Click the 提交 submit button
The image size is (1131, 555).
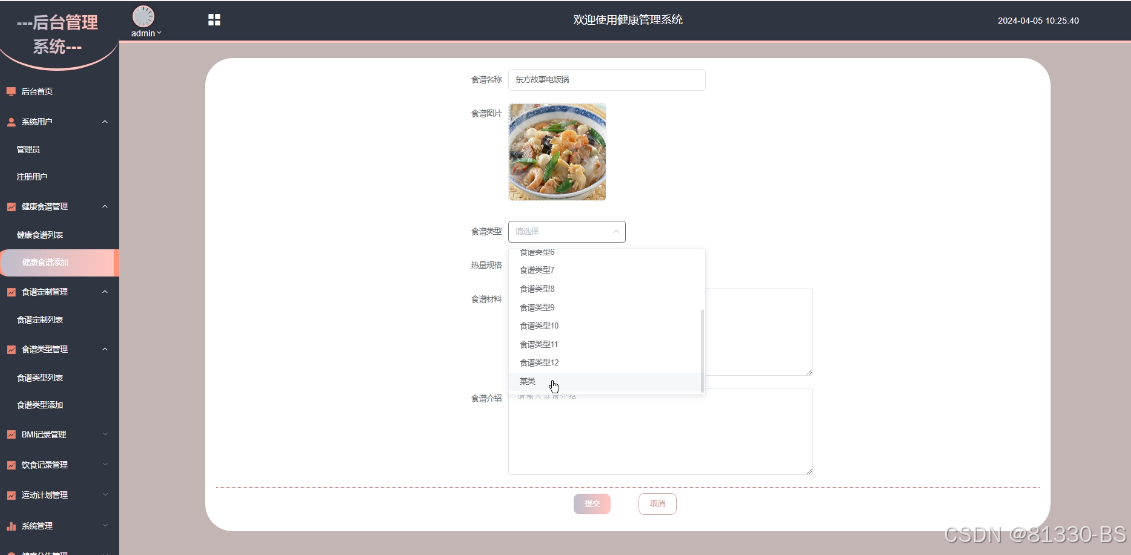pyautogui.click(x=592, y=504)
